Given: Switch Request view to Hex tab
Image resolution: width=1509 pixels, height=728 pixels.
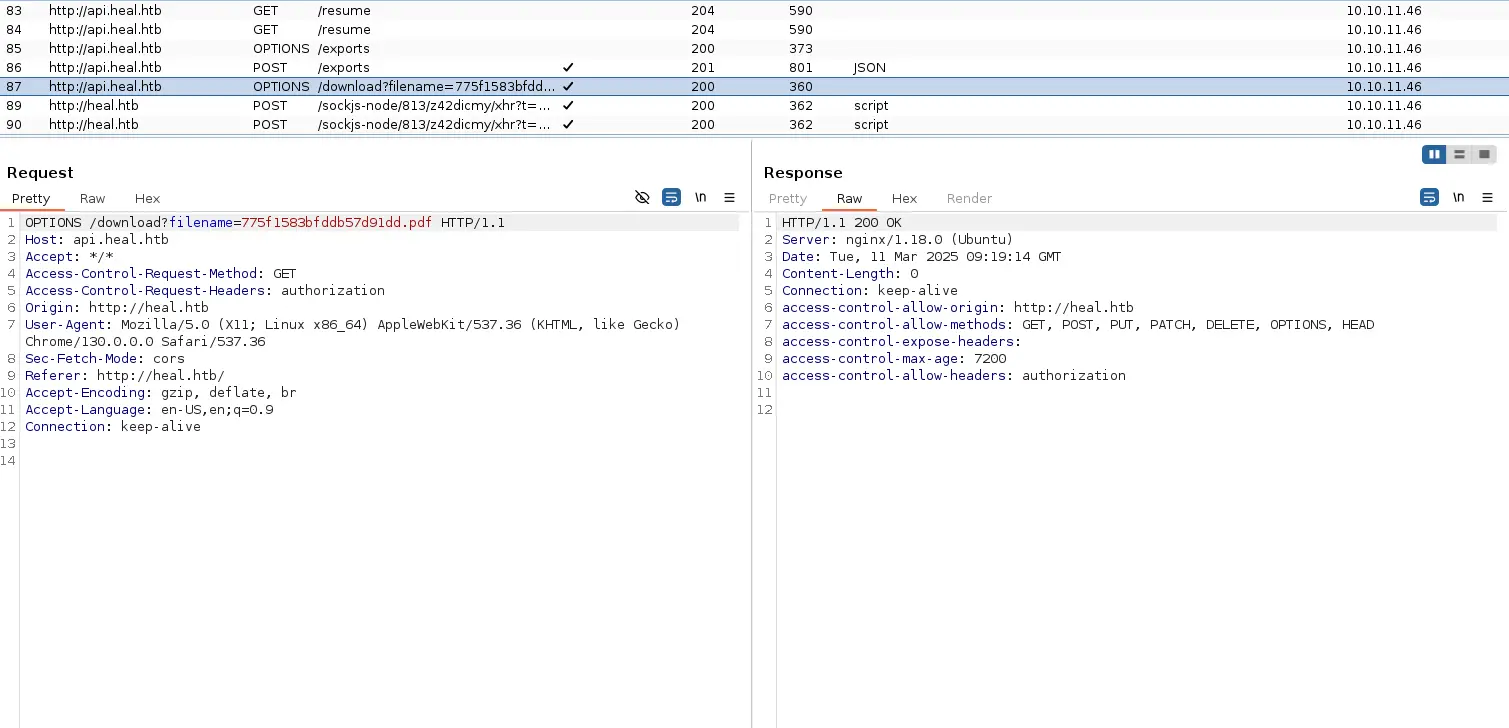Looking at the screenshot, I should [x=147, y=199].
